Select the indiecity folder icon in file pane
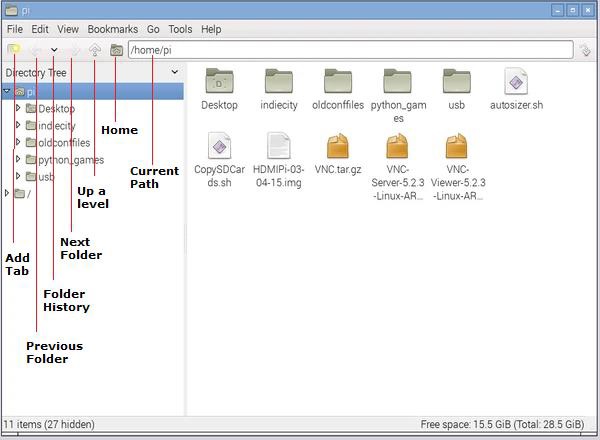The image size is (600, 440). 279,81
